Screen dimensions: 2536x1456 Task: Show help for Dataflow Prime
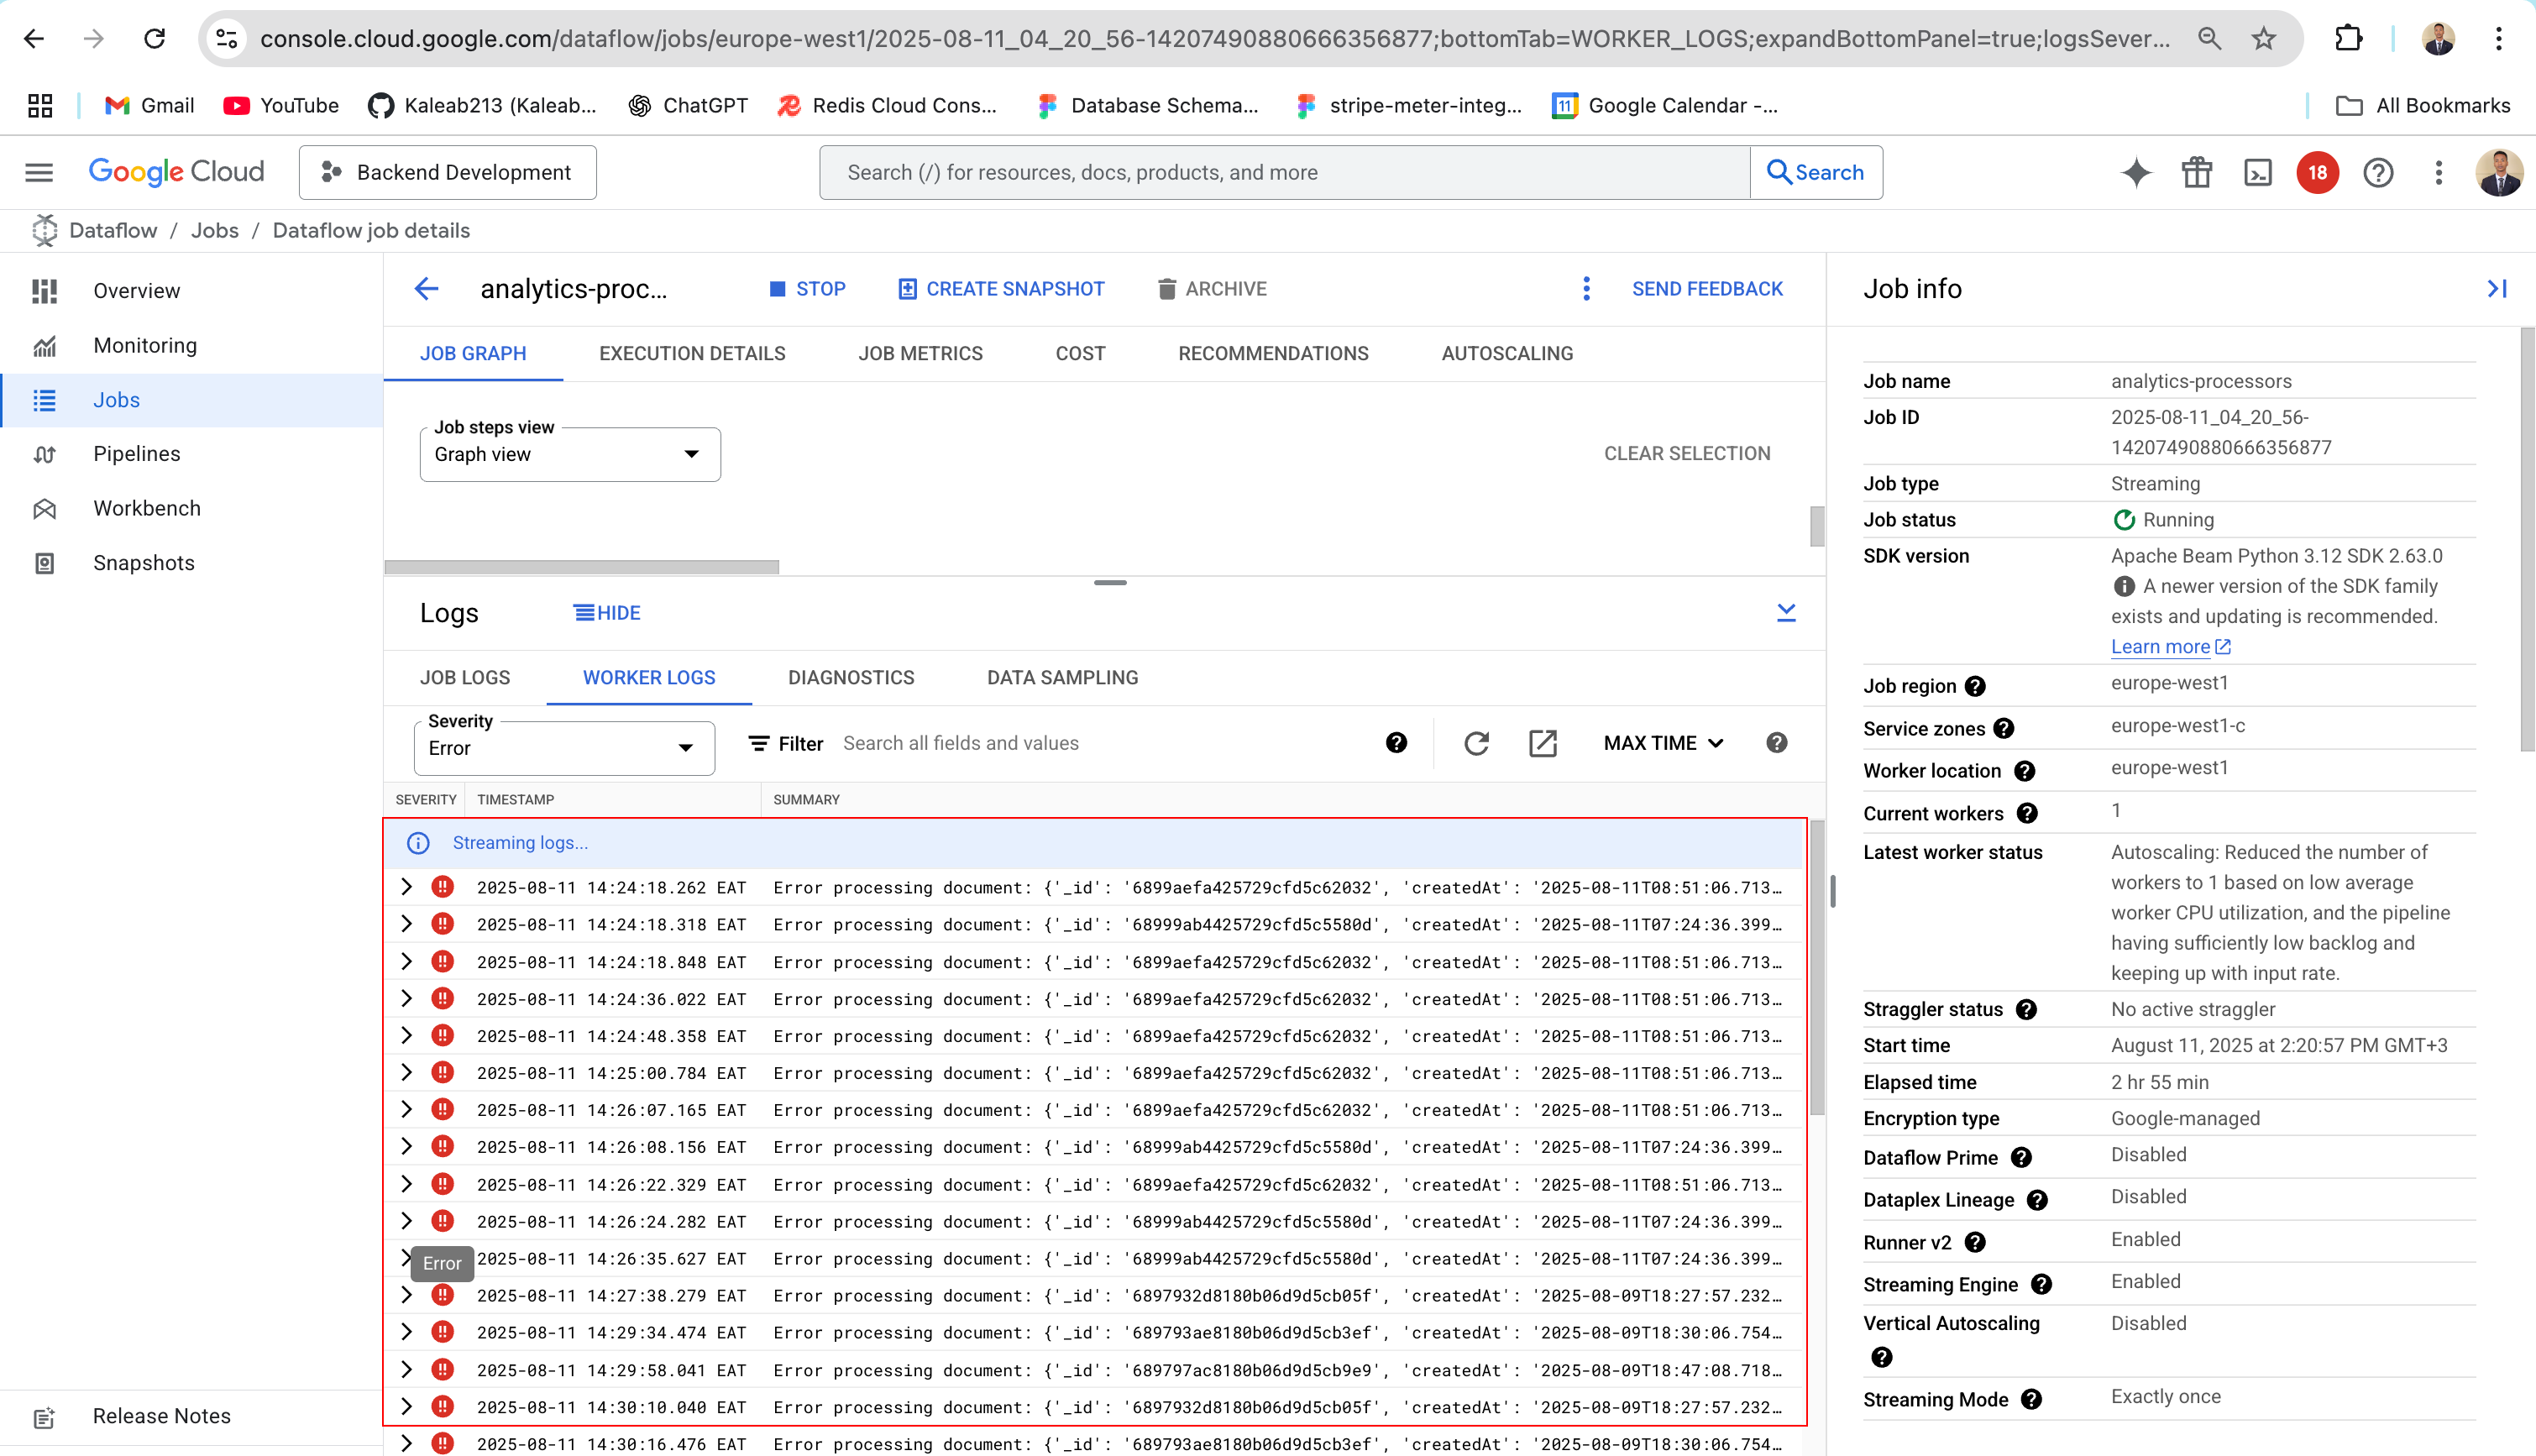point(2021,1158)
